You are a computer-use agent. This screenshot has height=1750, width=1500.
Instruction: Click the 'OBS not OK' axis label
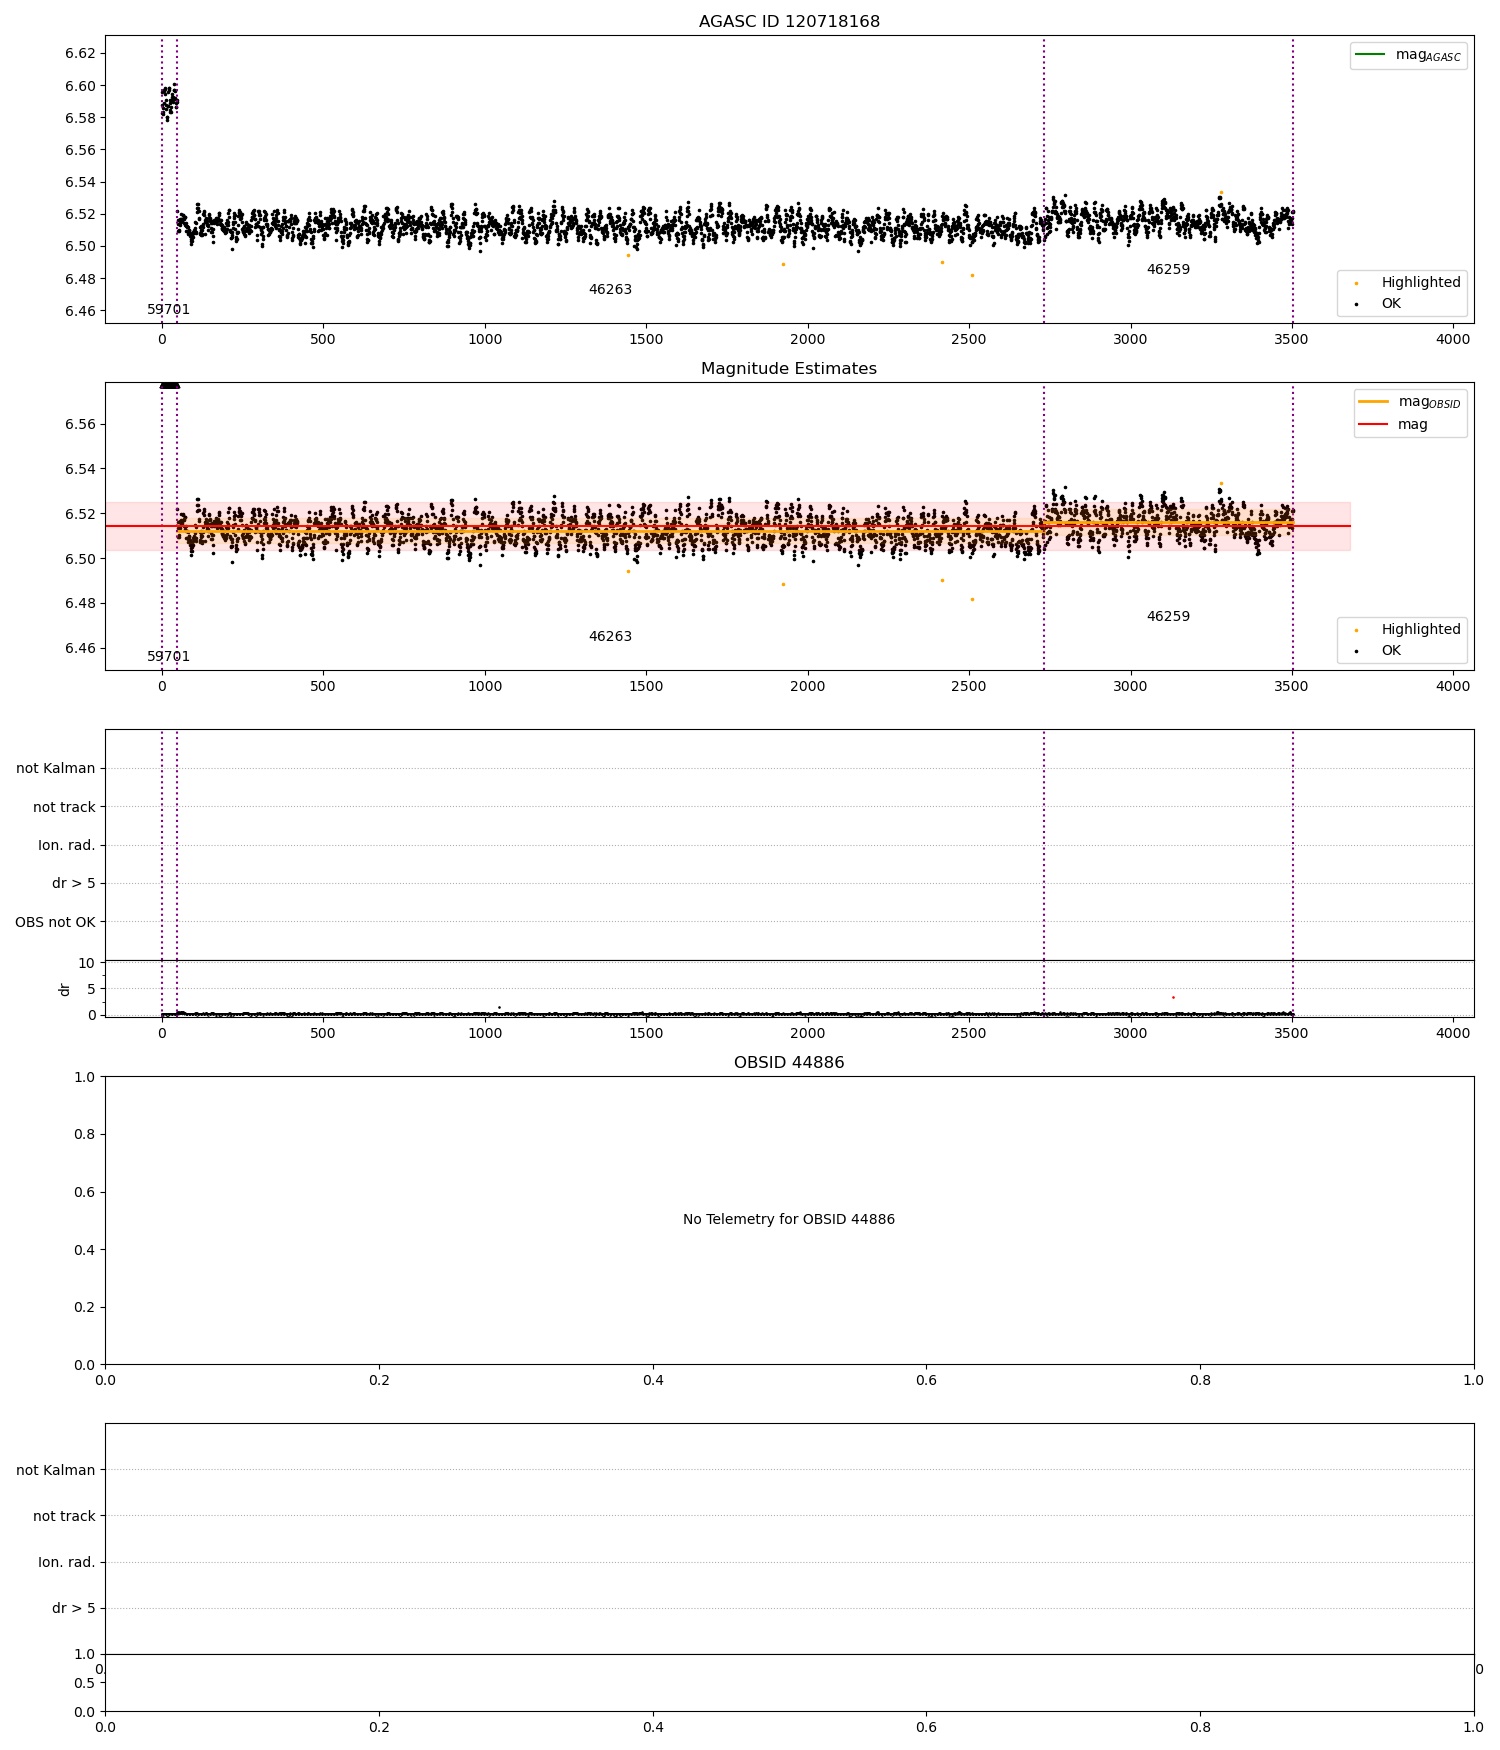pos(55,922)
